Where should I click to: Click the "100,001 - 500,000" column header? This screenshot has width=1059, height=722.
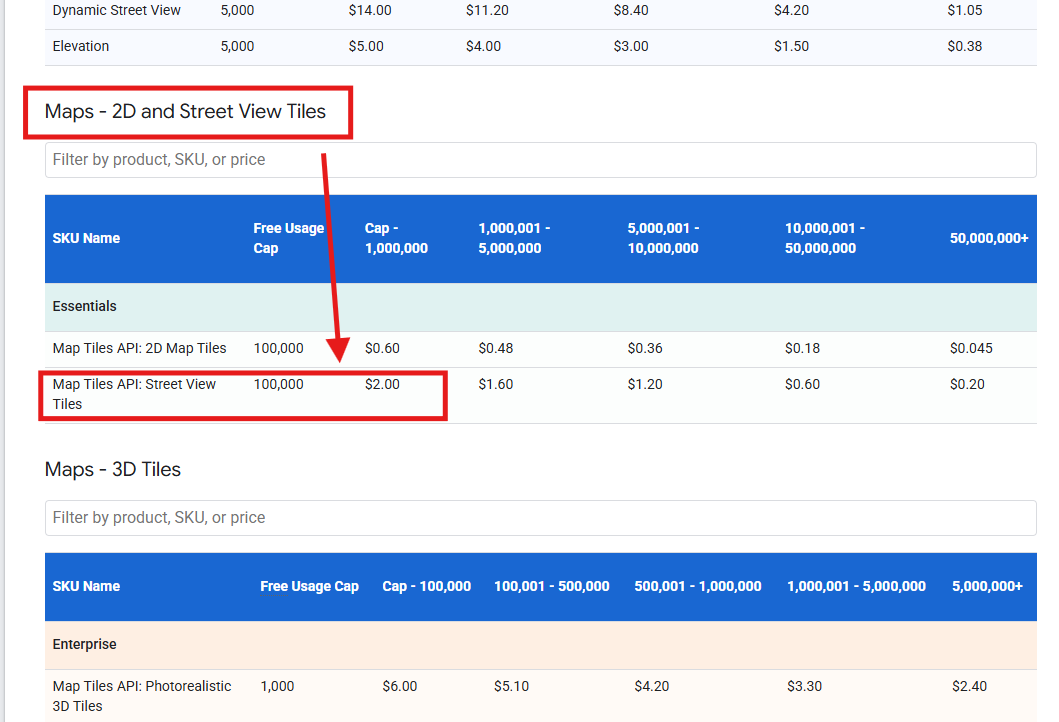point(552,586)
